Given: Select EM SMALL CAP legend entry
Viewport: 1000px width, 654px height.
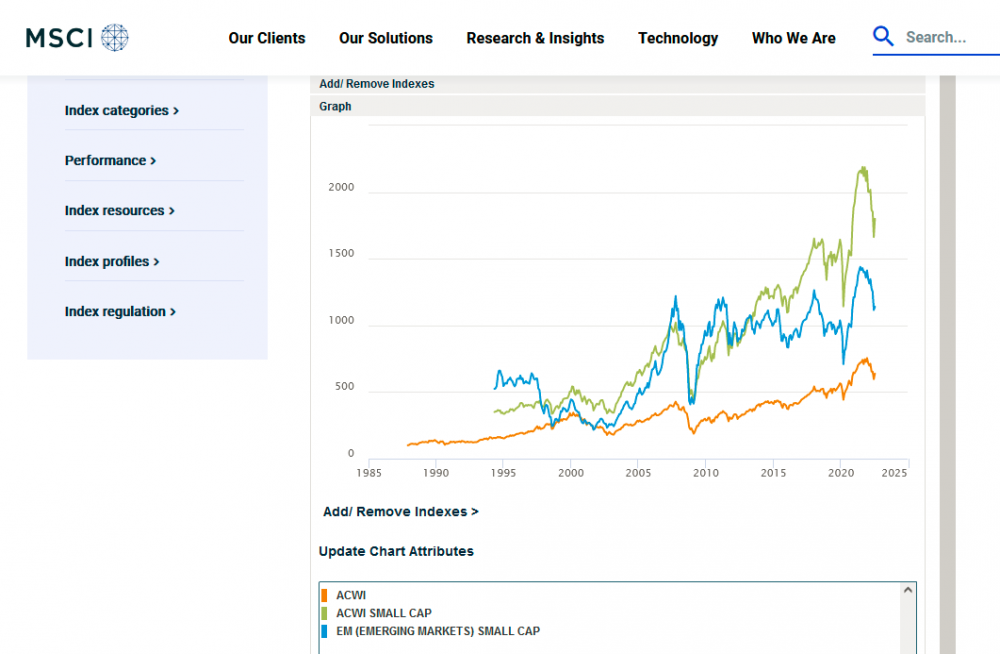Looking at the screenshot, I should (438, 631).
